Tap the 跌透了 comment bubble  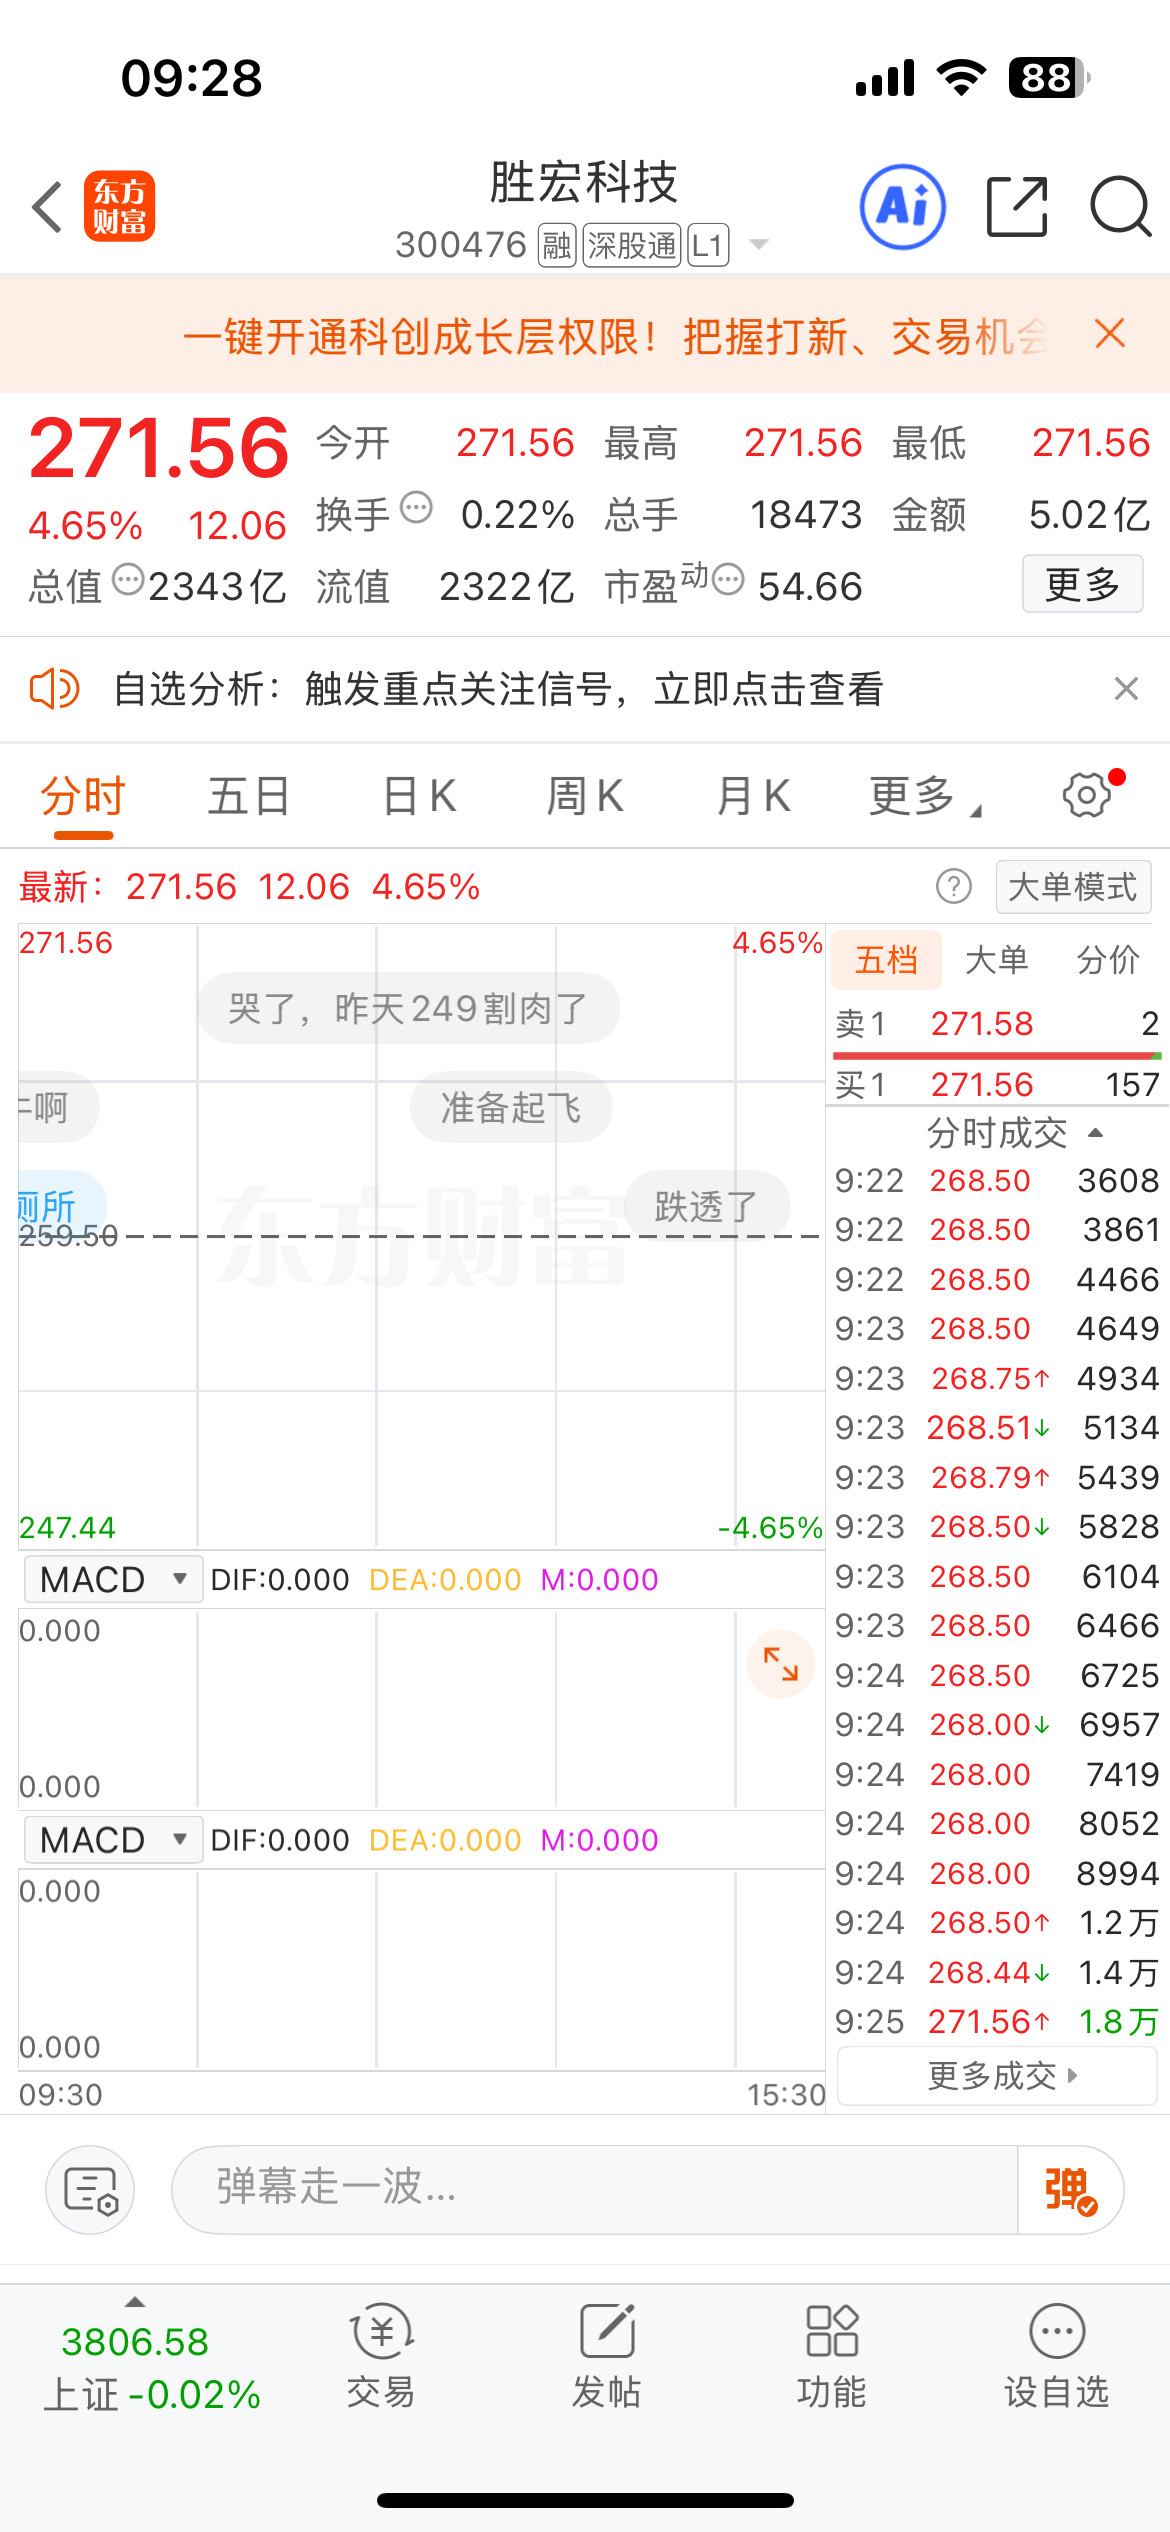tap(706, 1206)
